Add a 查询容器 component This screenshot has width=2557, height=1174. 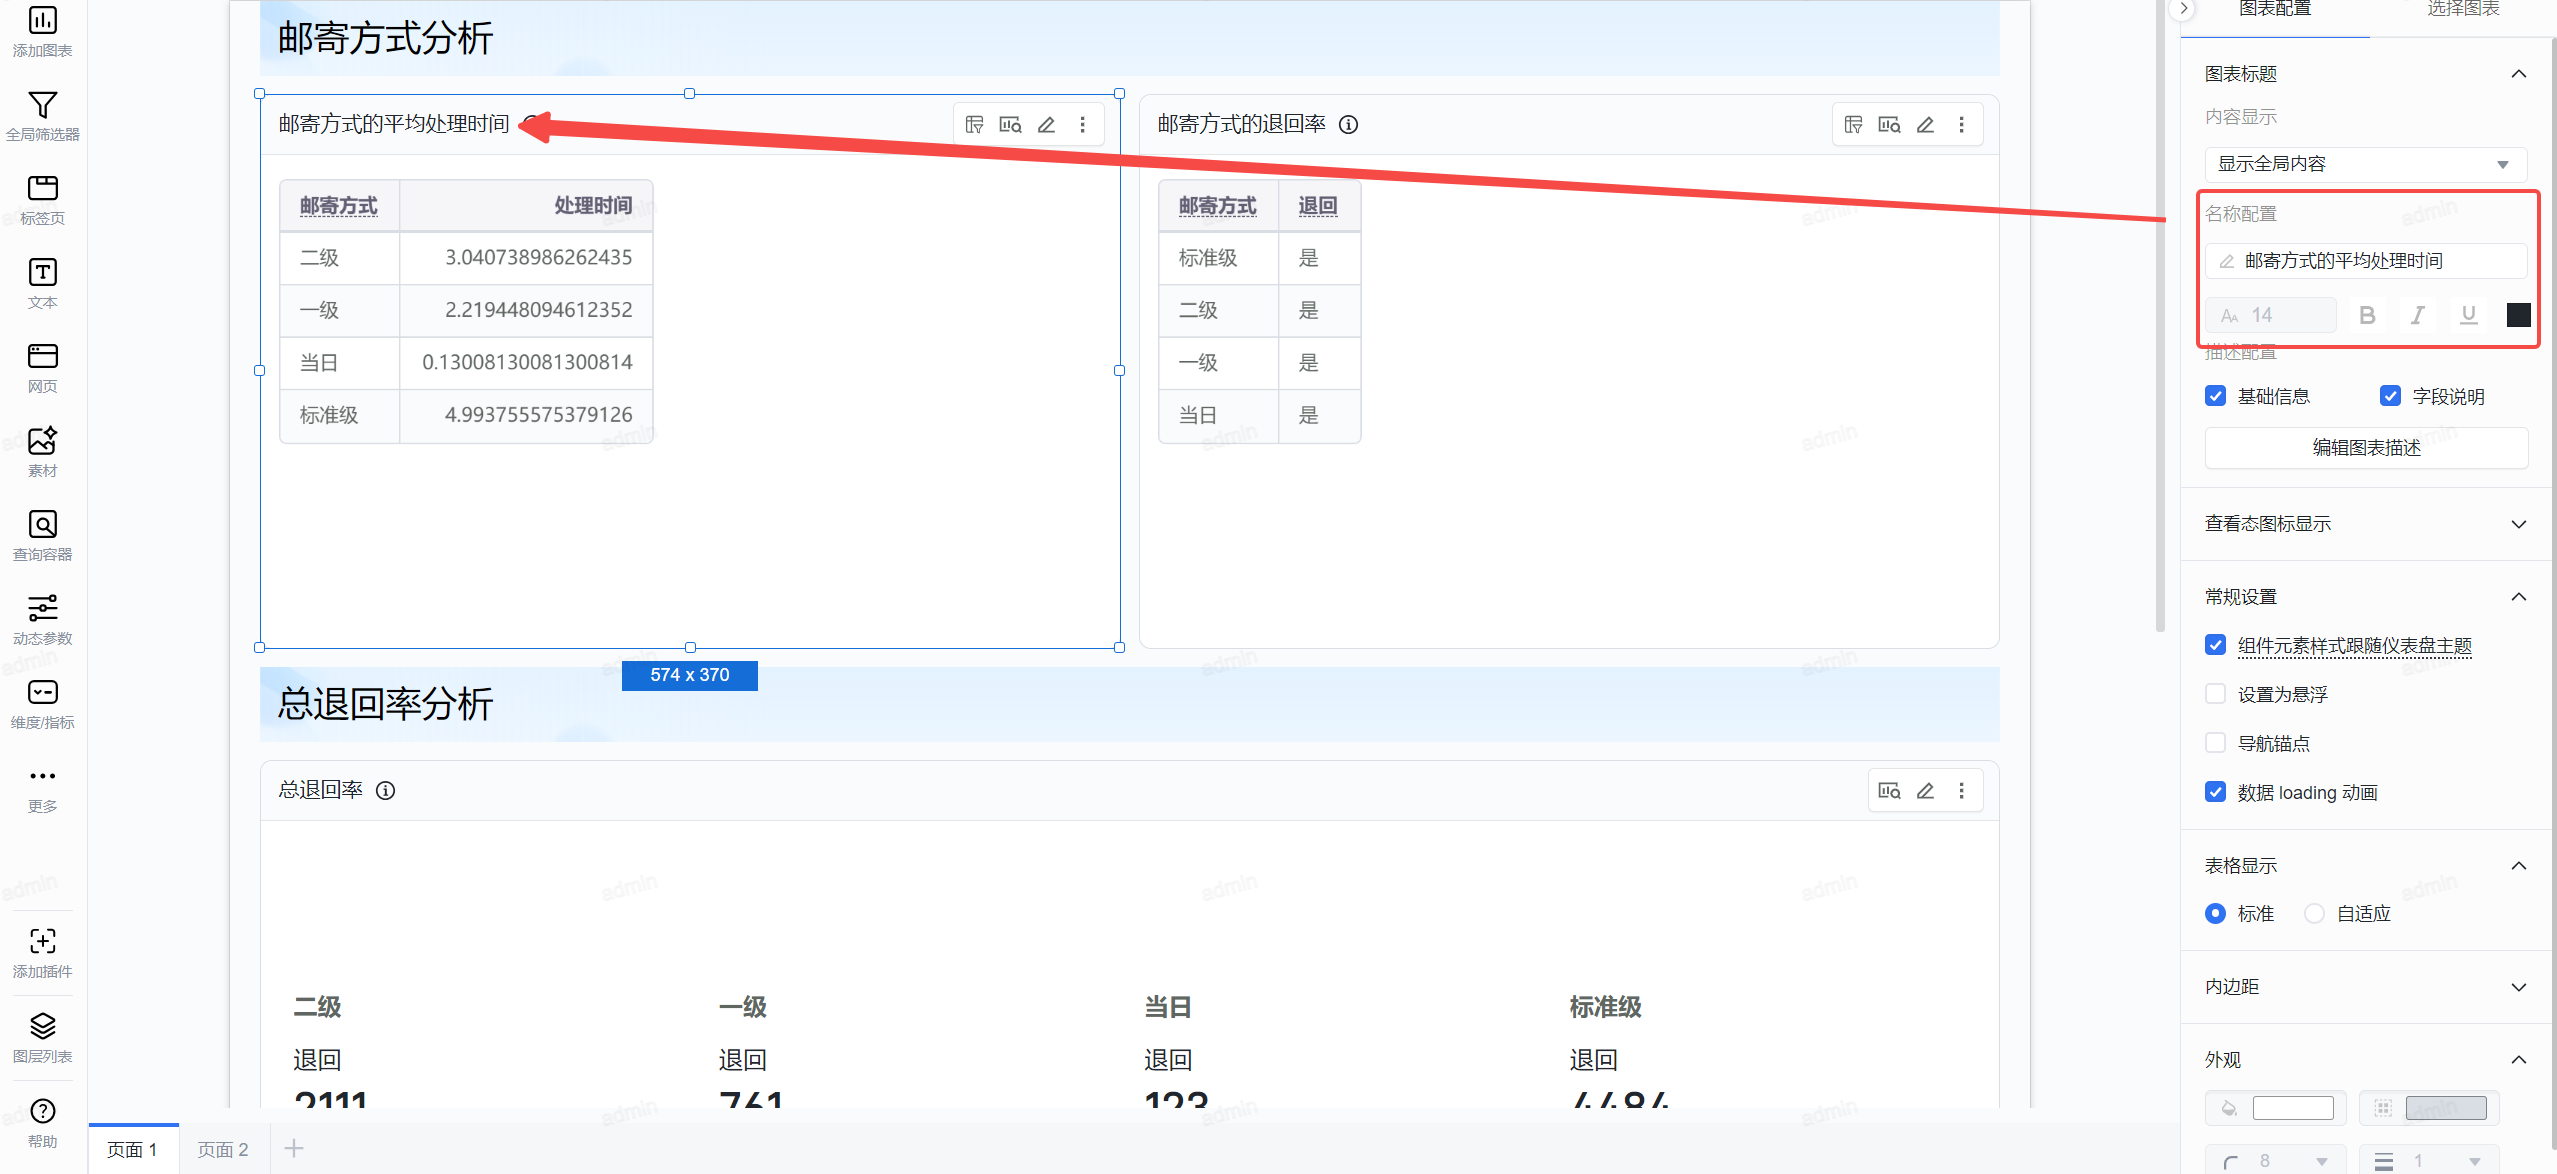tap(42, 535)
